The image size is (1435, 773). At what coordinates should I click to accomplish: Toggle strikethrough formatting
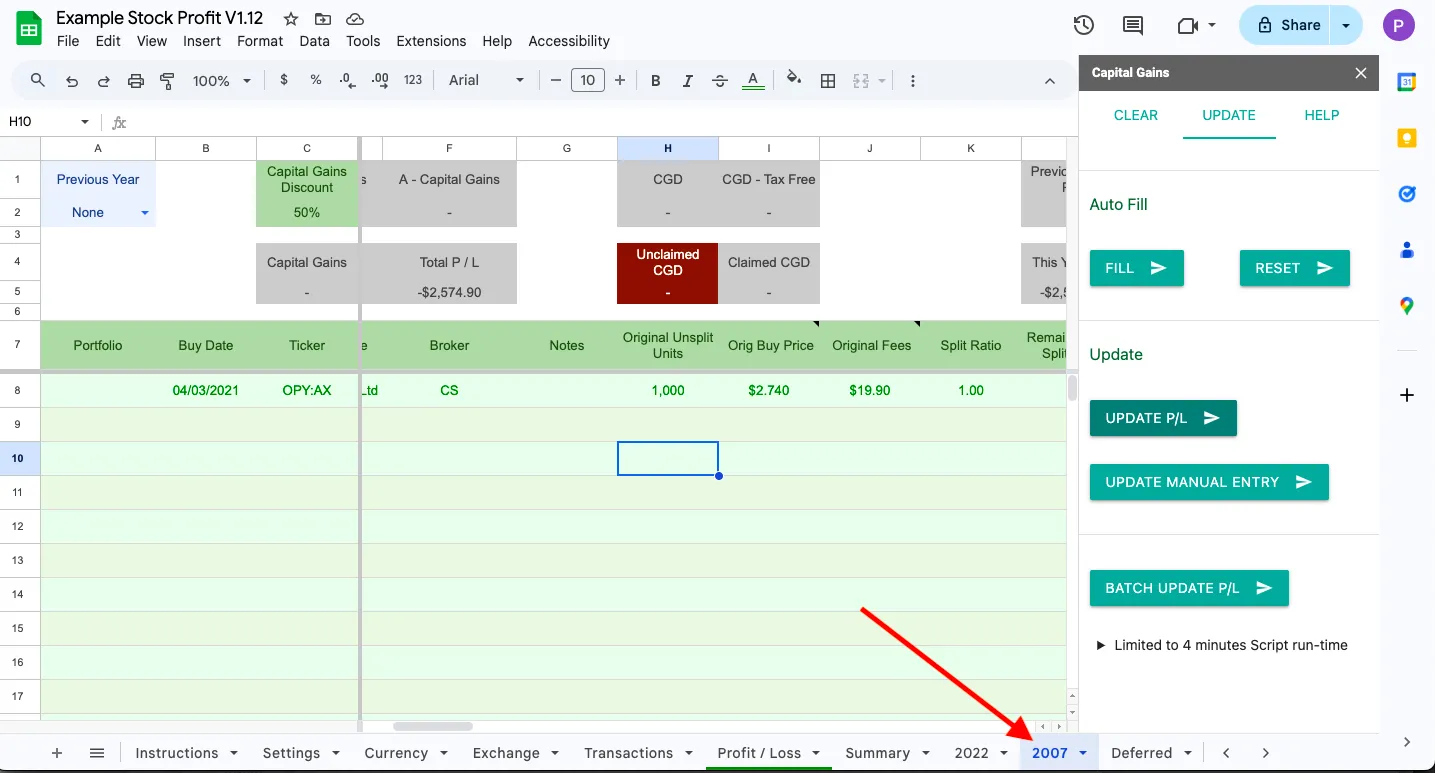(x=720, y=81)
